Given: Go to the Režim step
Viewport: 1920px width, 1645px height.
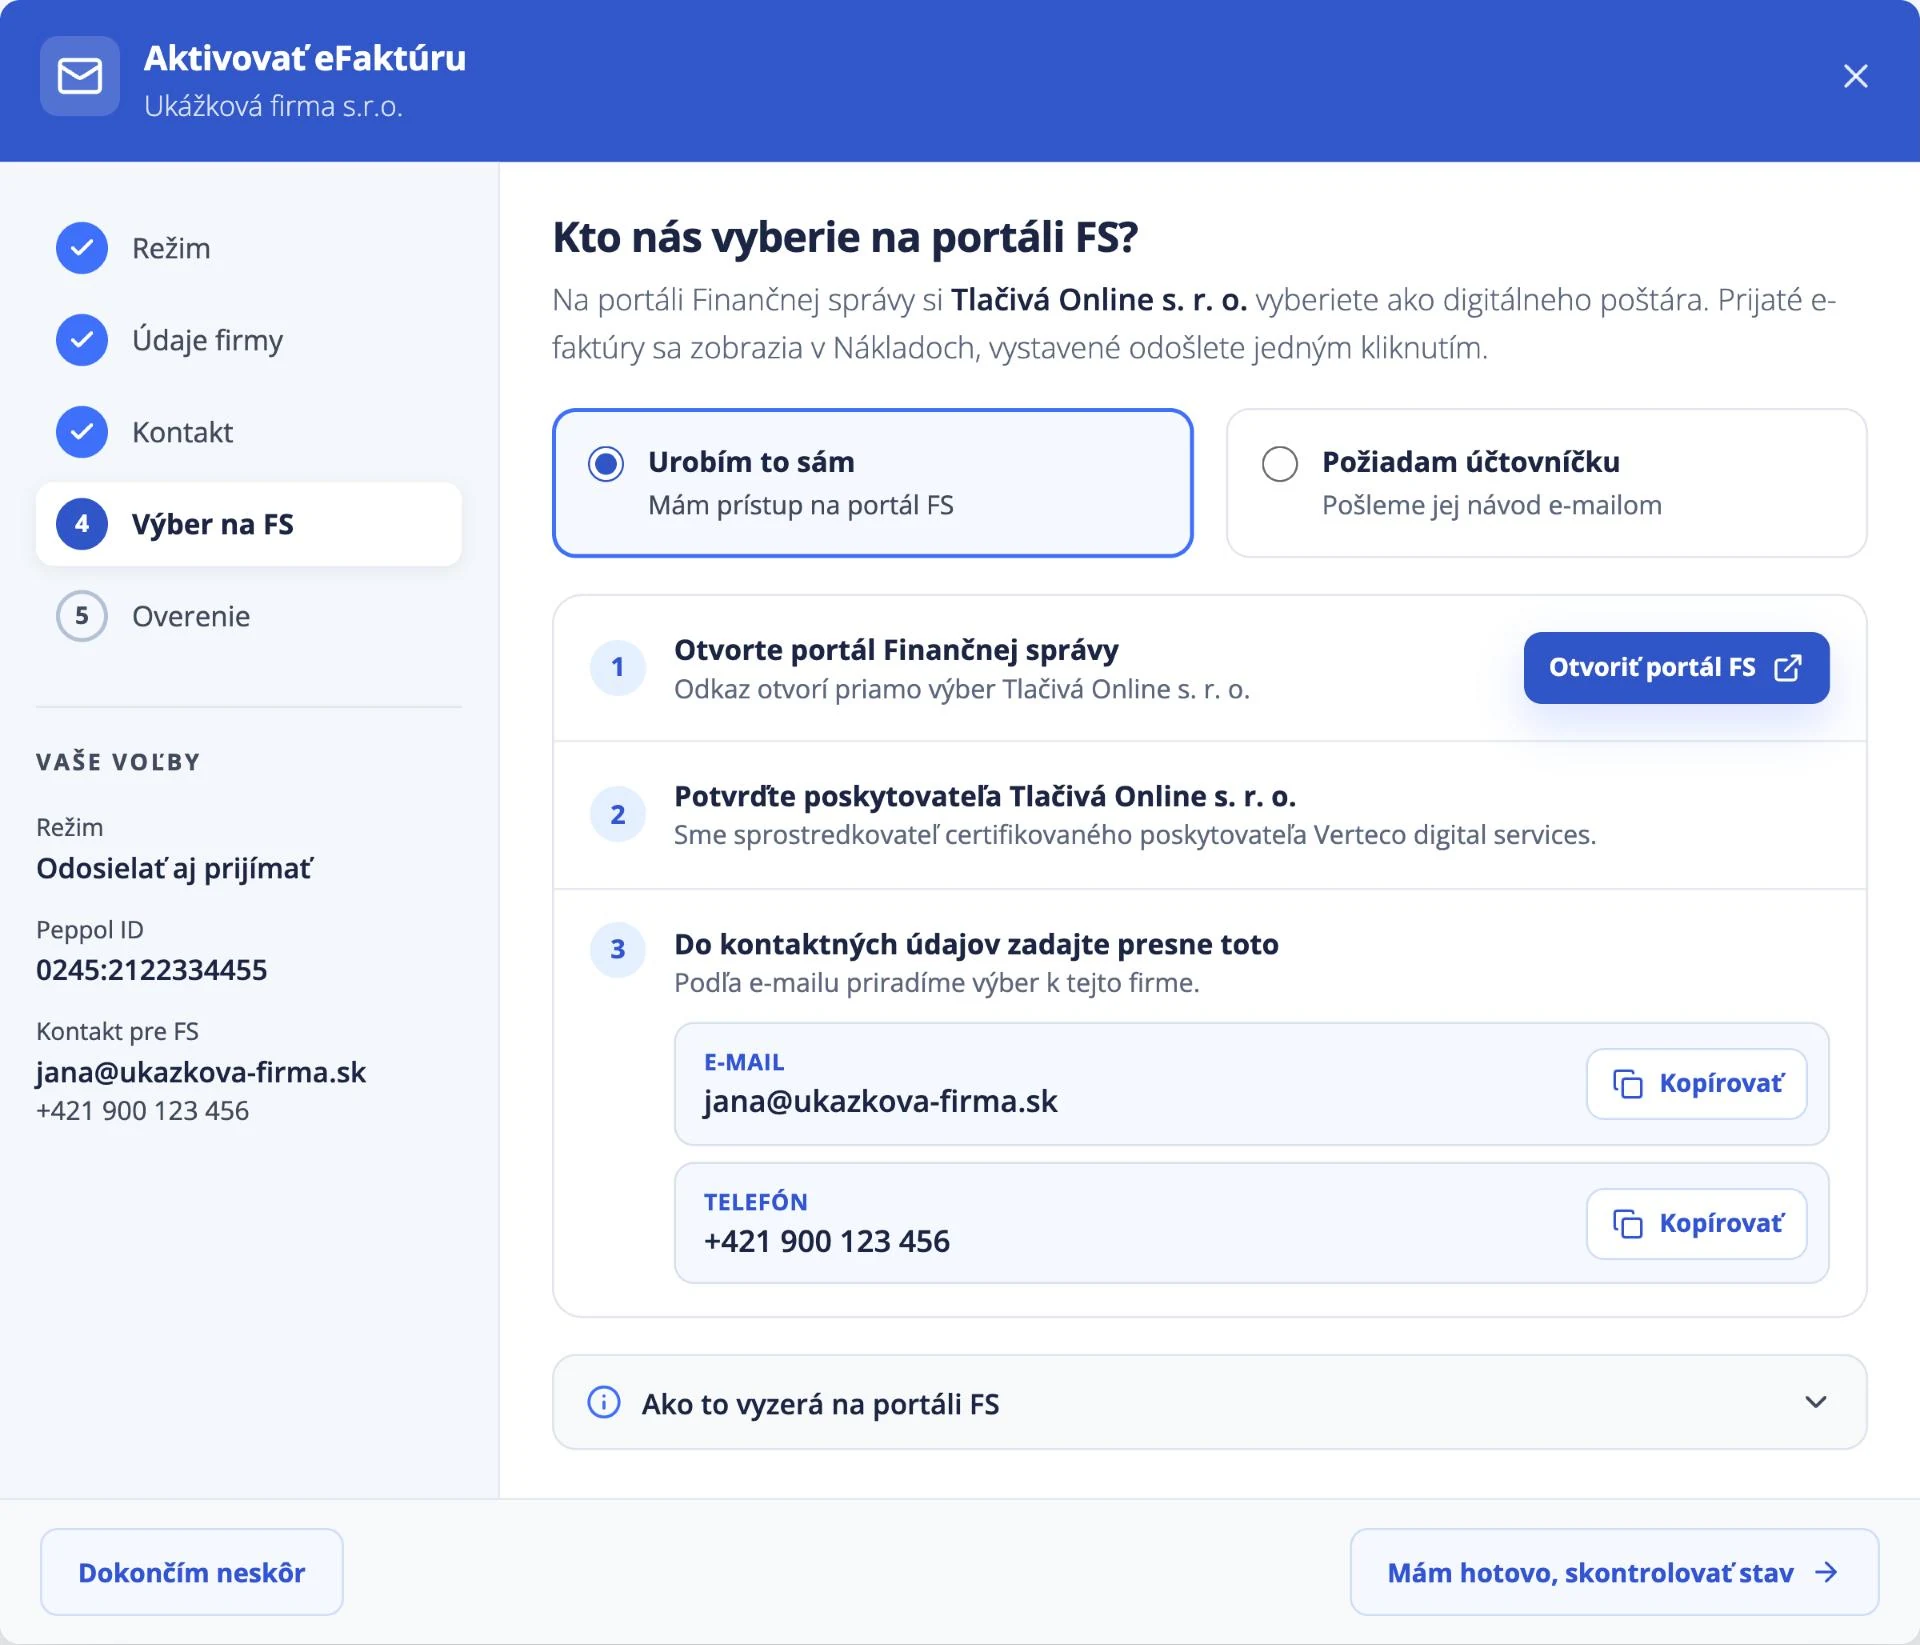Looking at the screenshot, I should pos(249,248).
